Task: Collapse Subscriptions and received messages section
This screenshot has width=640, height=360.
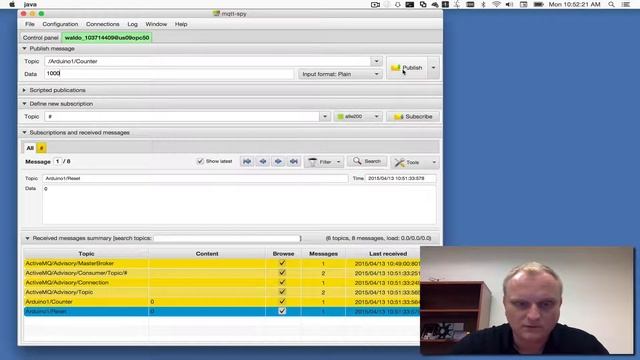Action: click(x=24, y=133)
